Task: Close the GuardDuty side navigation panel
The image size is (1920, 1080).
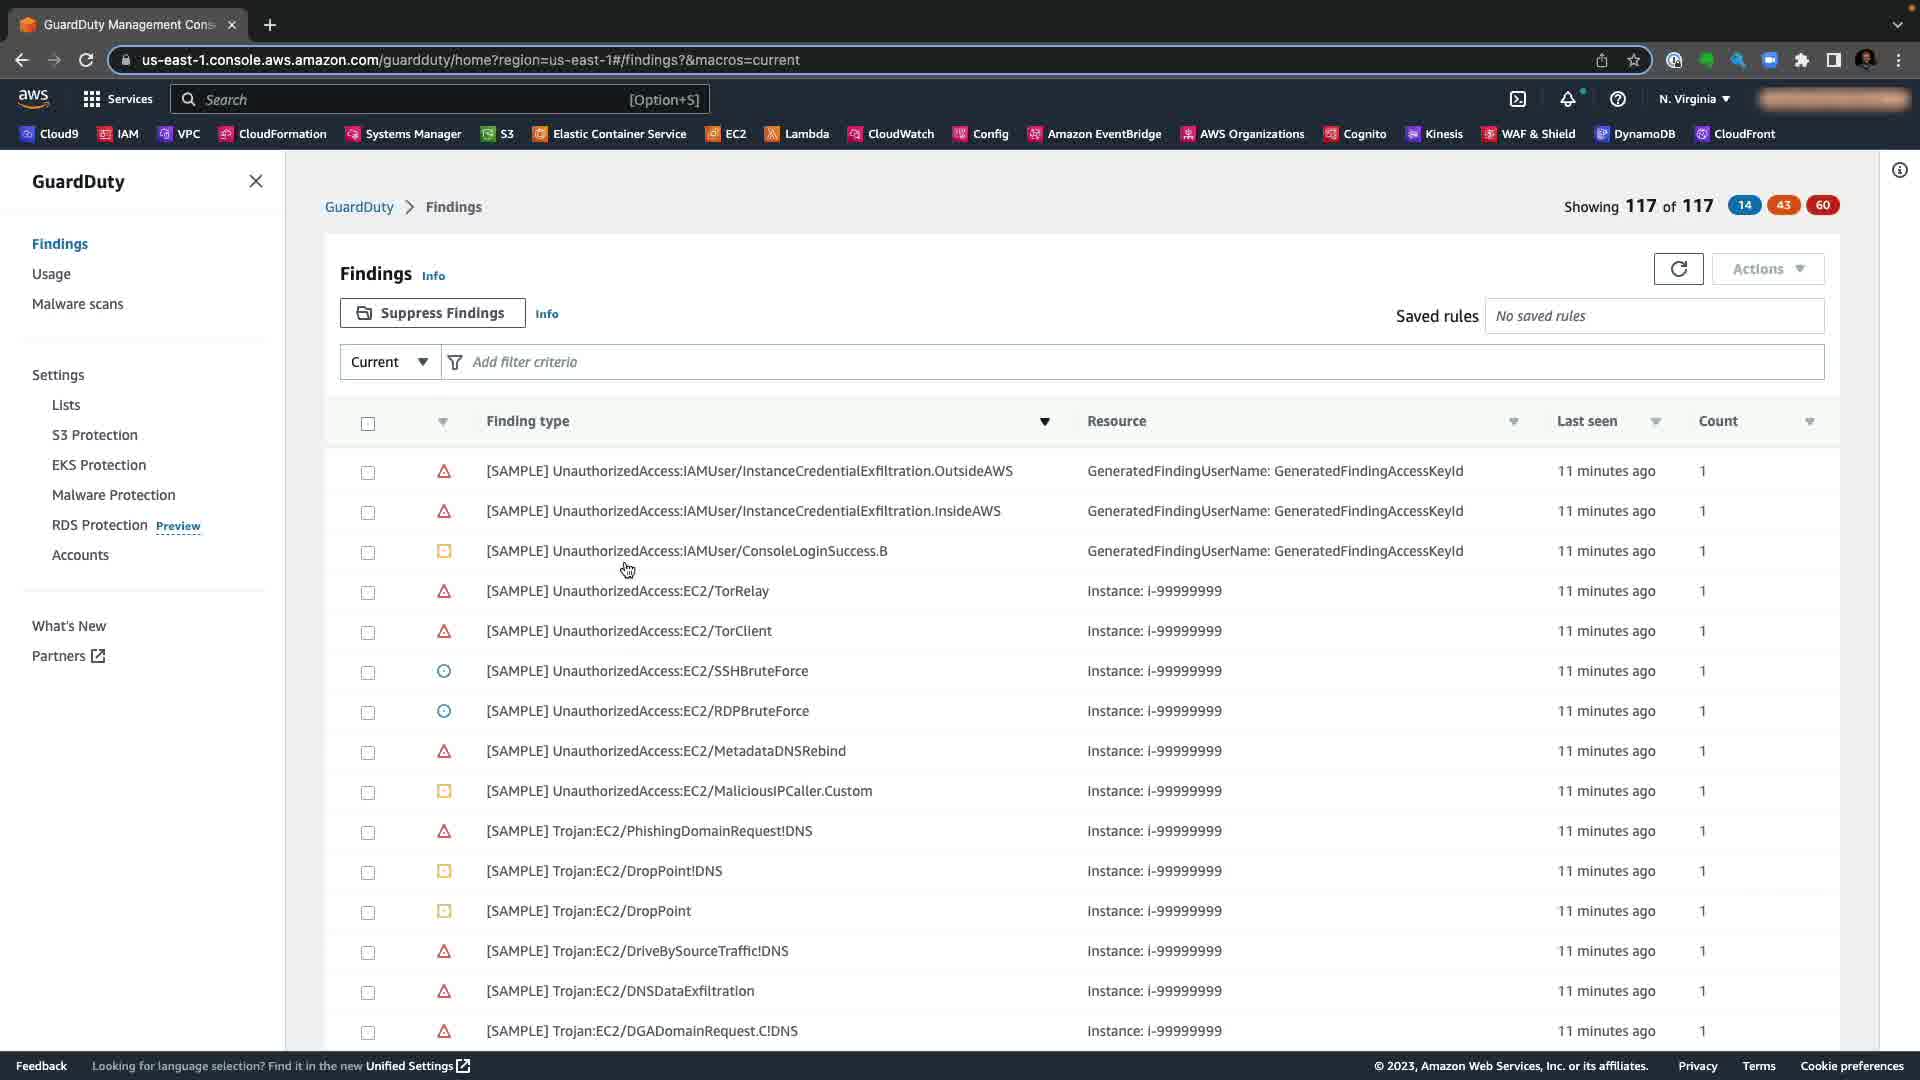Action: click(x=256, y=181)
